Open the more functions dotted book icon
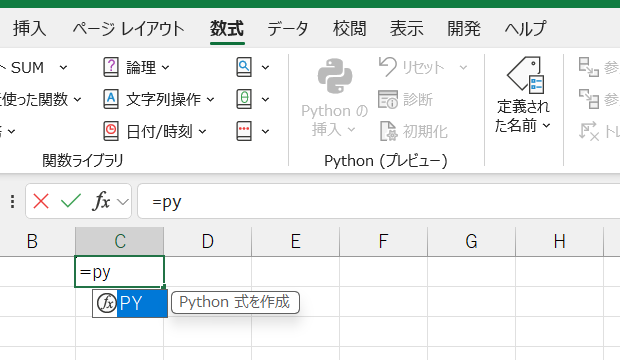 [244, 131]
